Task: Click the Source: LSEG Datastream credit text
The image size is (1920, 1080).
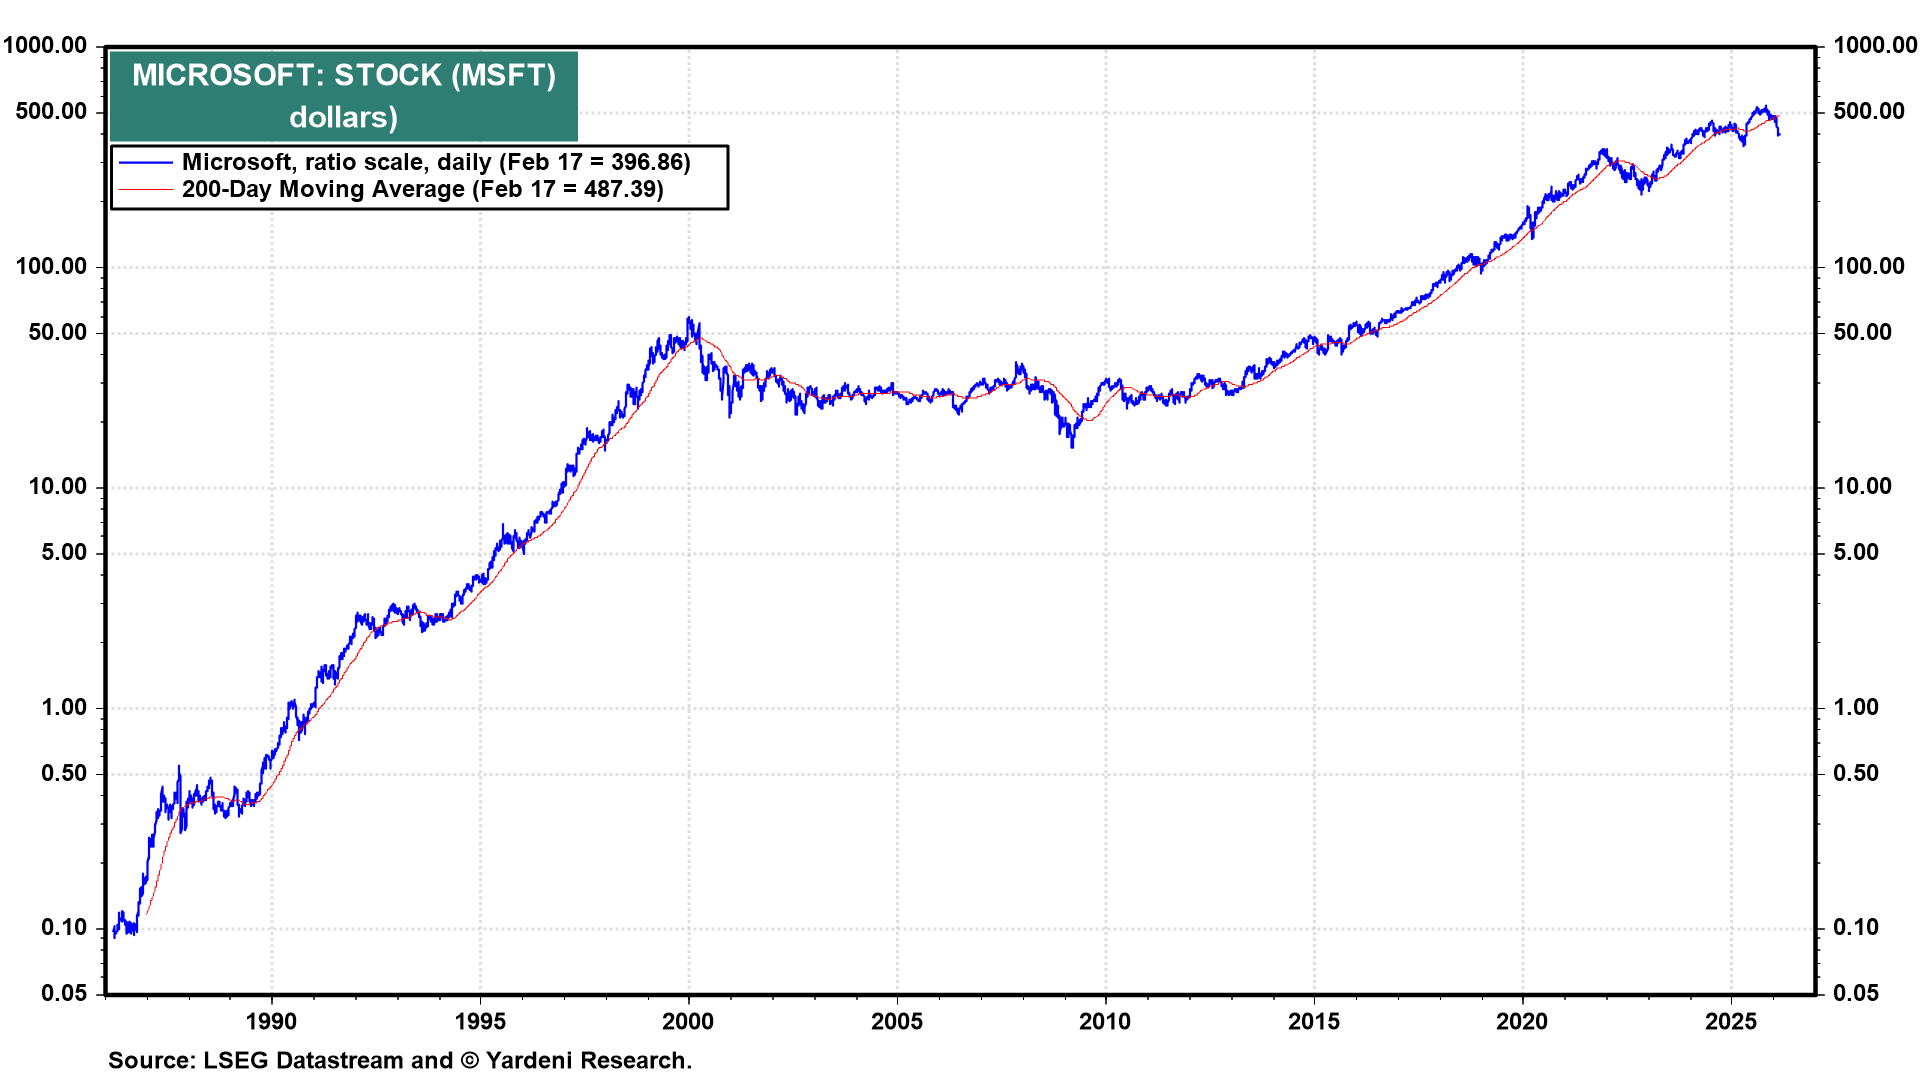Action: pyautogui.click(x=400, y=1060)
